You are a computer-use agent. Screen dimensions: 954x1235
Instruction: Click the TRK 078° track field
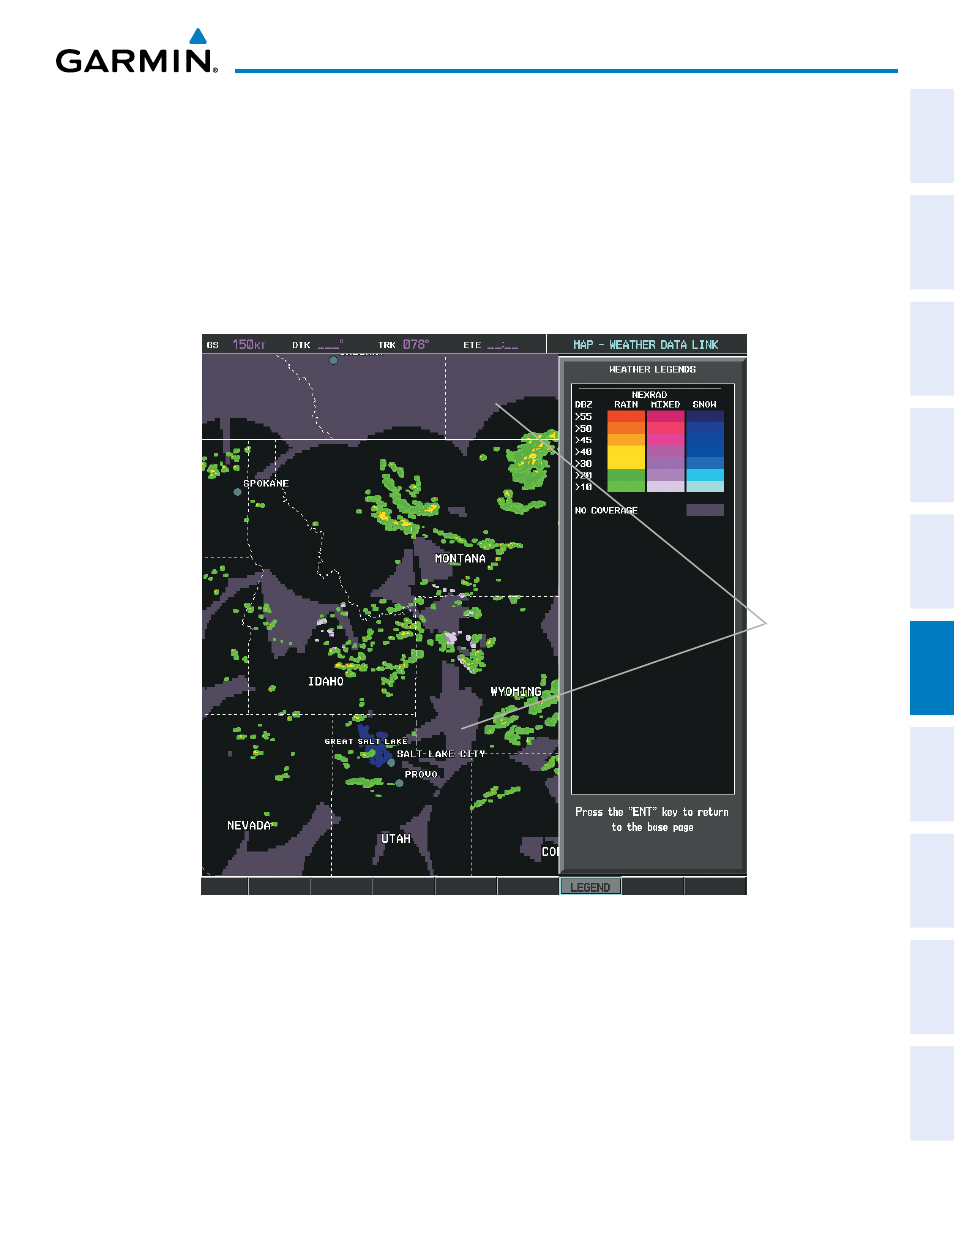pos(404,345)
